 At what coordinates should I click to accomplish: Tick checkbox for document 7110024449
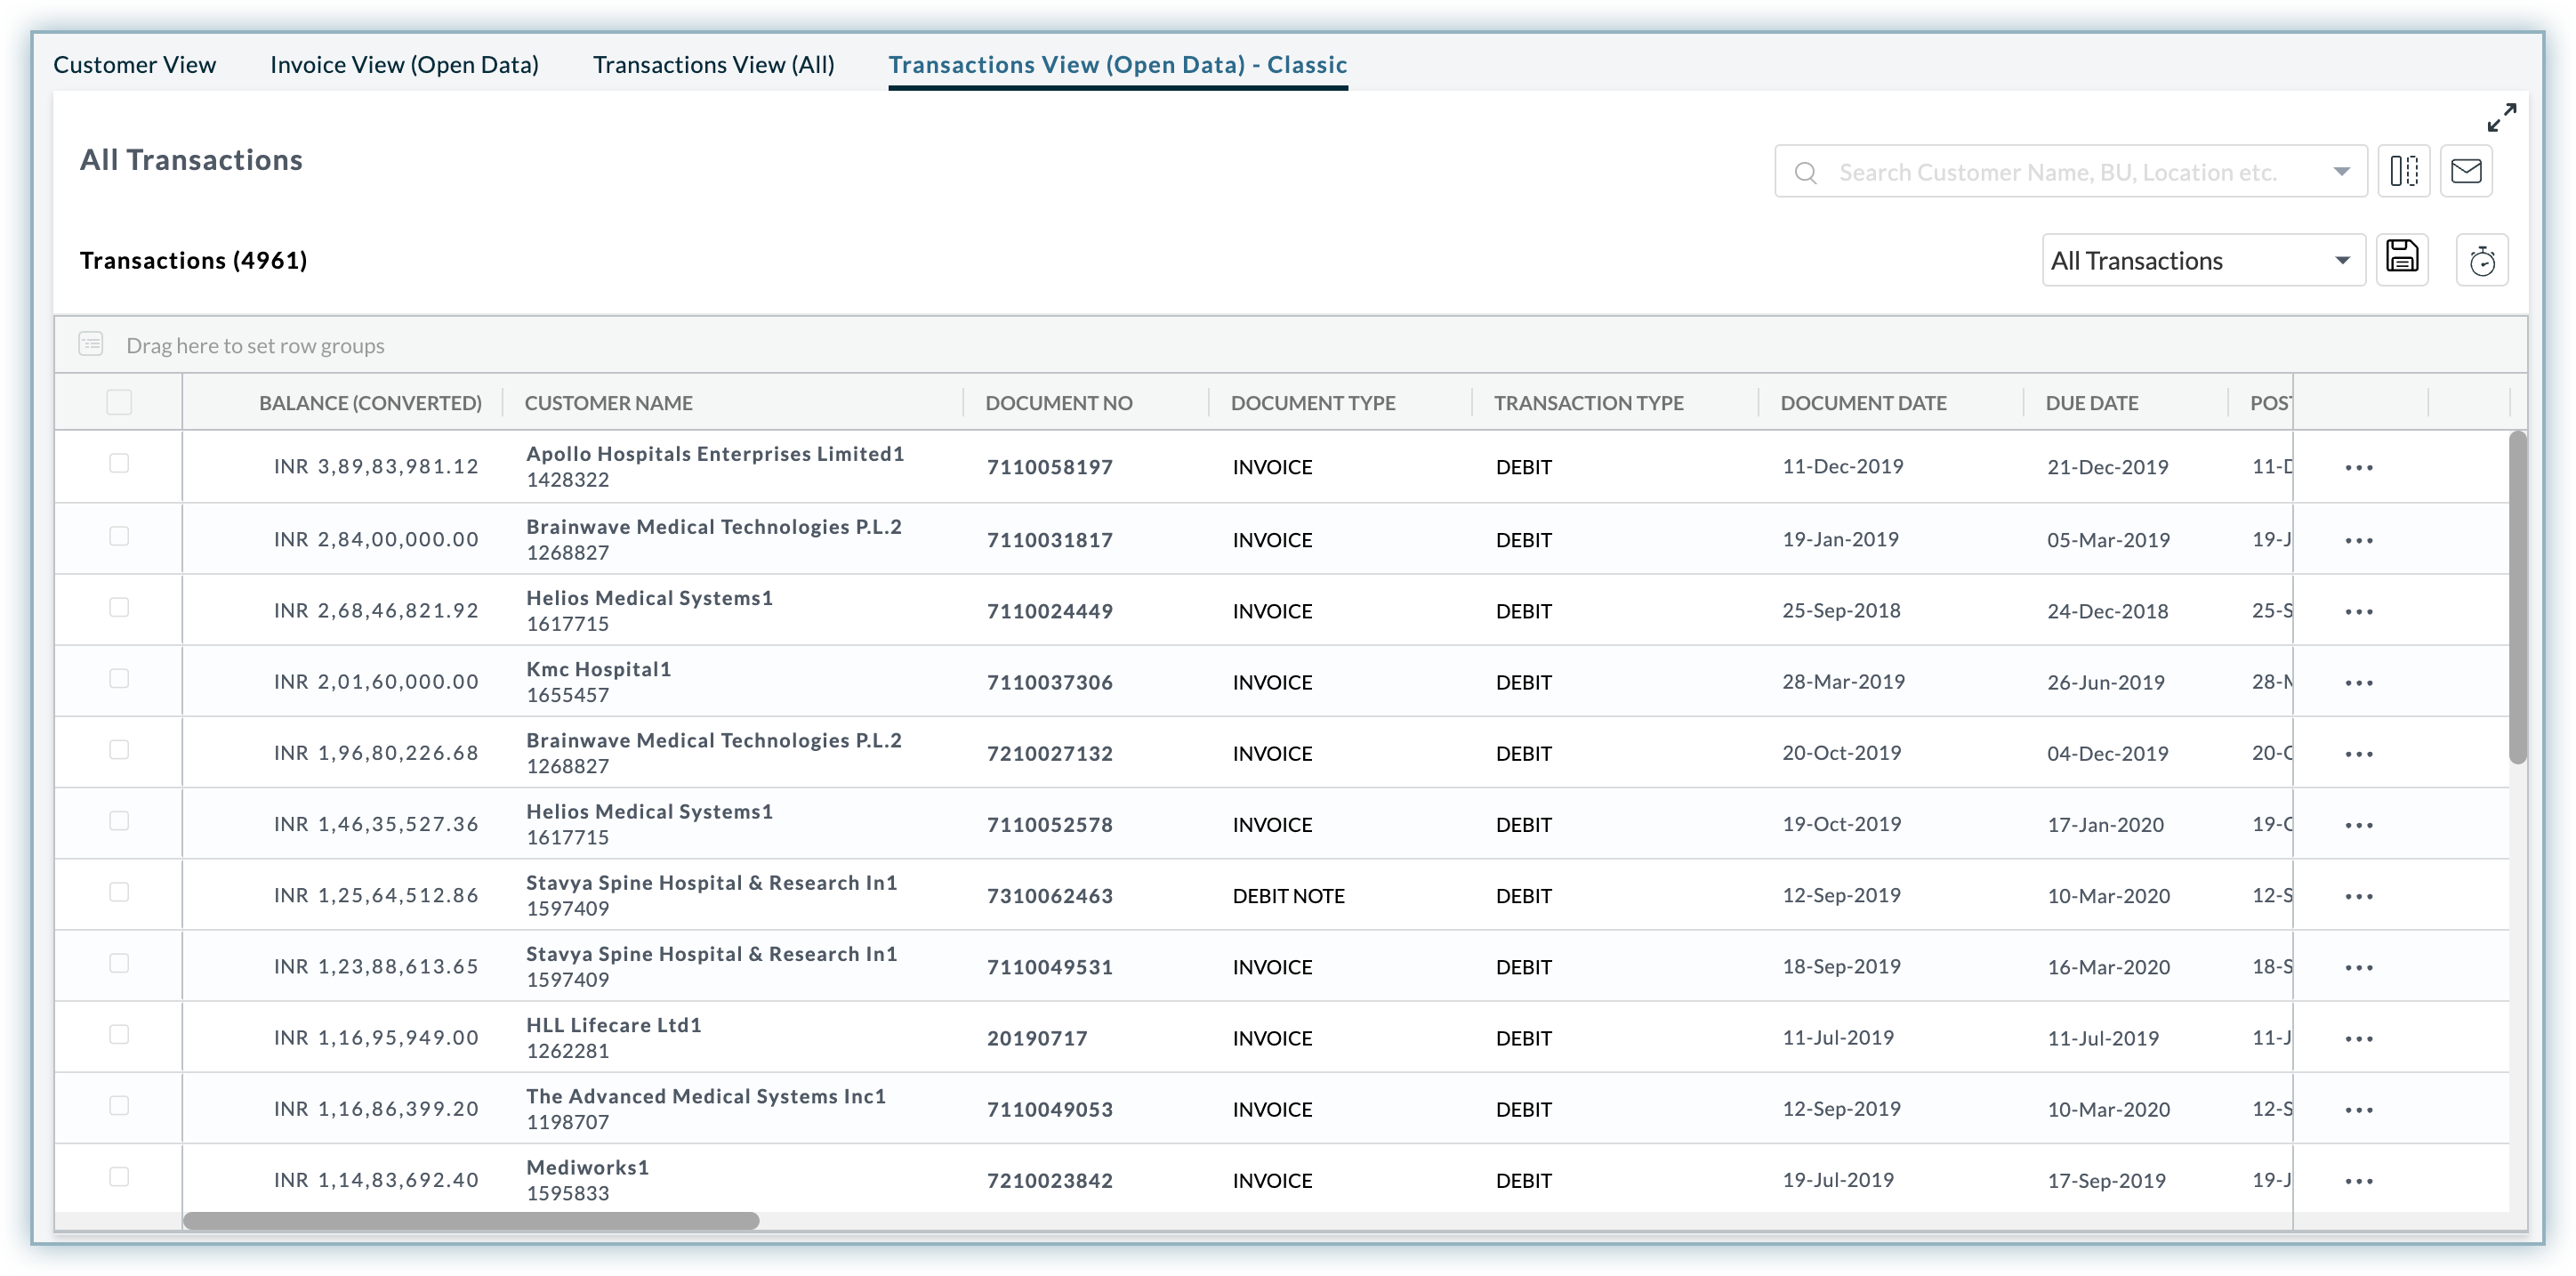pyautogui.click(x=119, y=607)
